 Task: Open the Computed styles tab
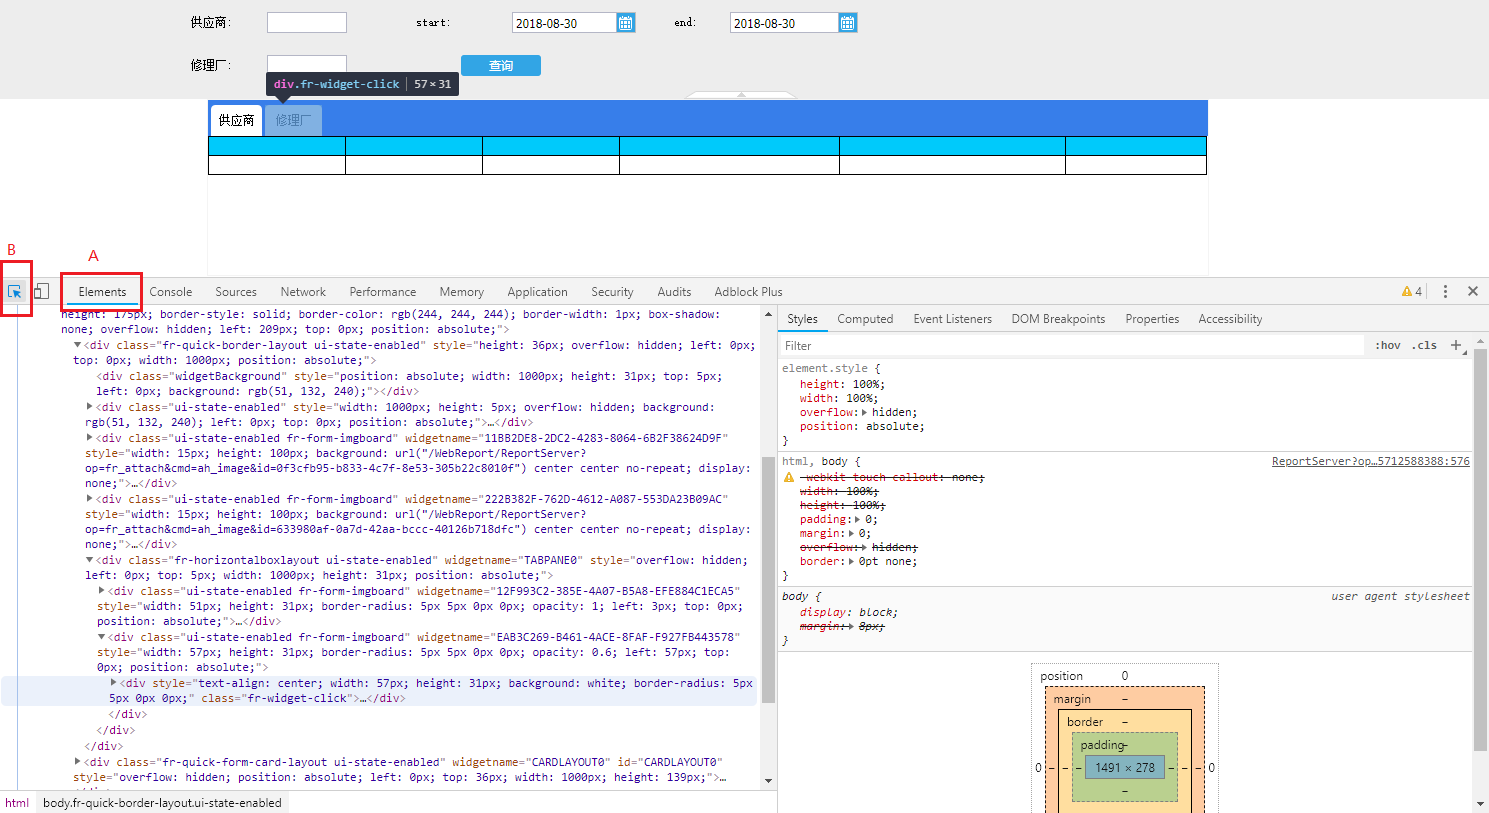pos(865,319)
